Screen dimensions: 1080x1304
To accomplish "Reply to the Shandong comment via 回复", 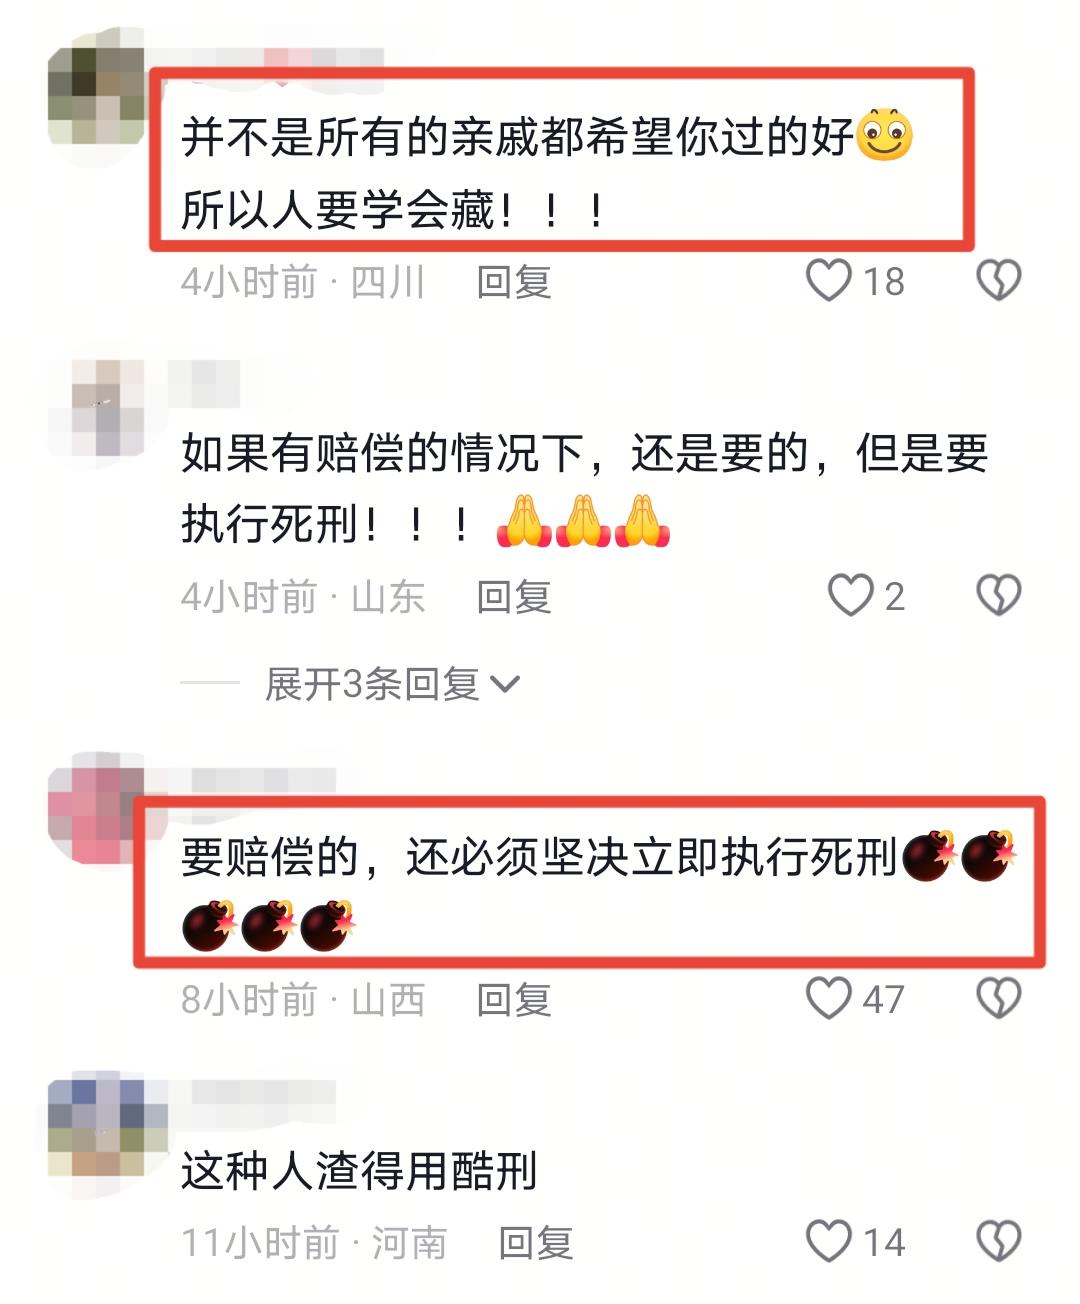I will pyautogui.click(x=514, y=597).
